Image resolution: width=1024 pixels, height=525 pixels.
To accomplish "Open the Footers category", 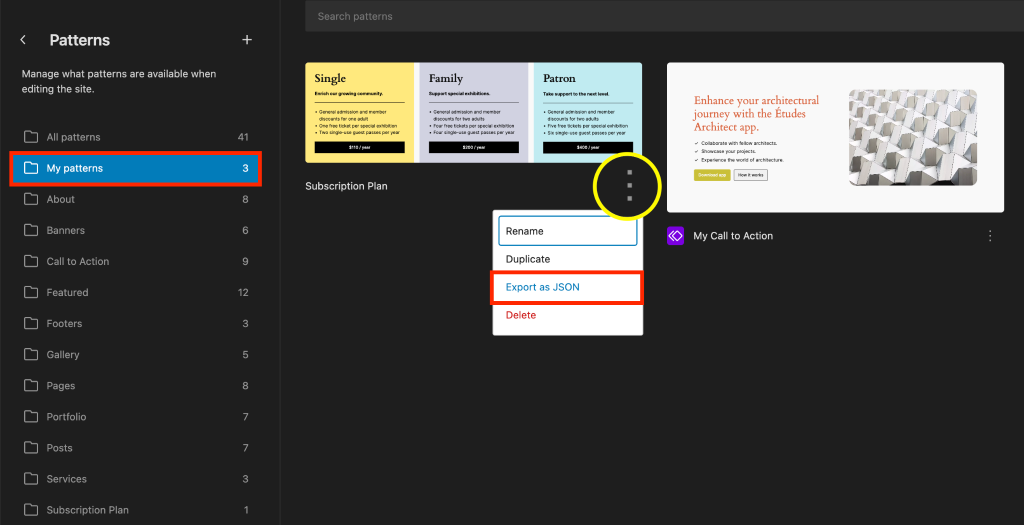I will (136, 323).
